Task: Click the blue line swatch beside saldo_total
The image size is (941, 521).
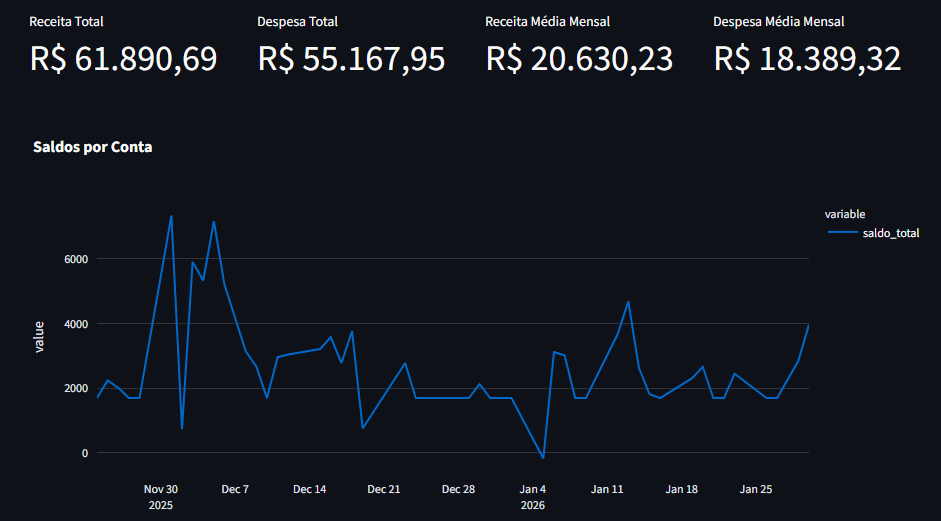Action: point(842,233)
